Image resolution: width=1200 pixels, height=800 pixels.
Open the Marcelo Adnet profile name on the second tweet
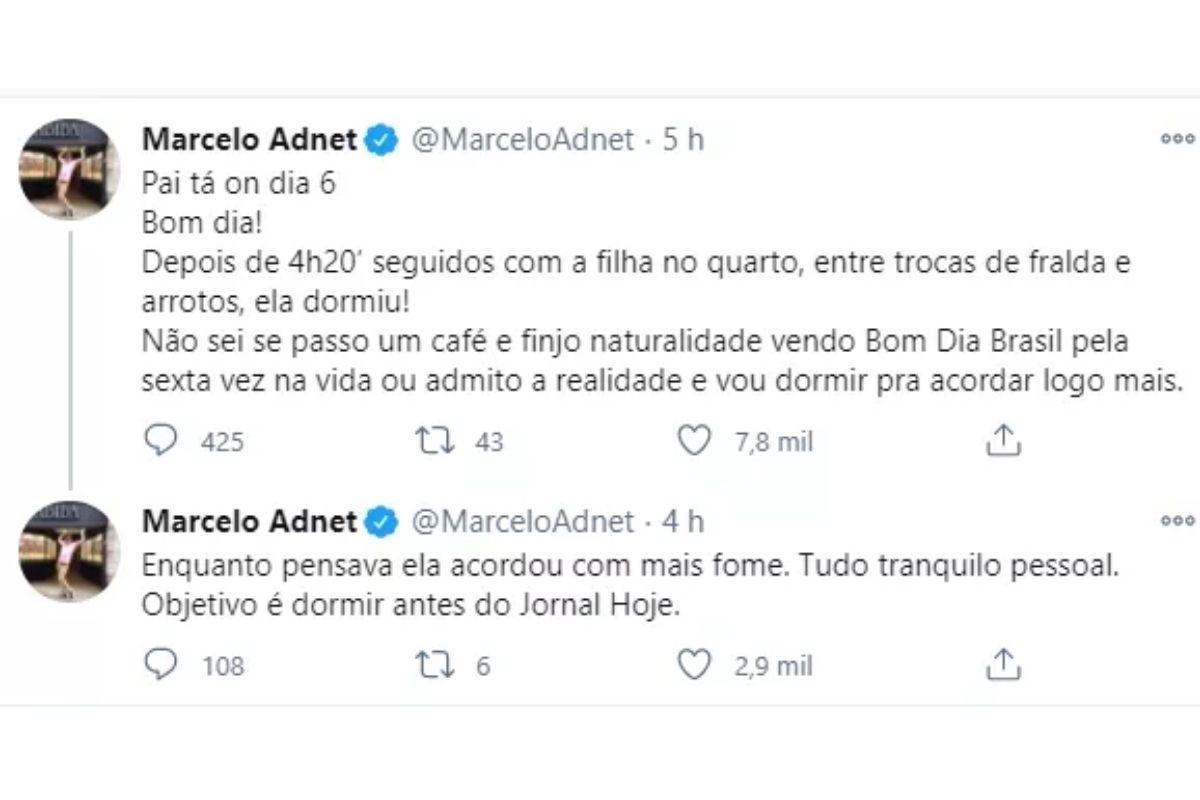pos(250,521)
